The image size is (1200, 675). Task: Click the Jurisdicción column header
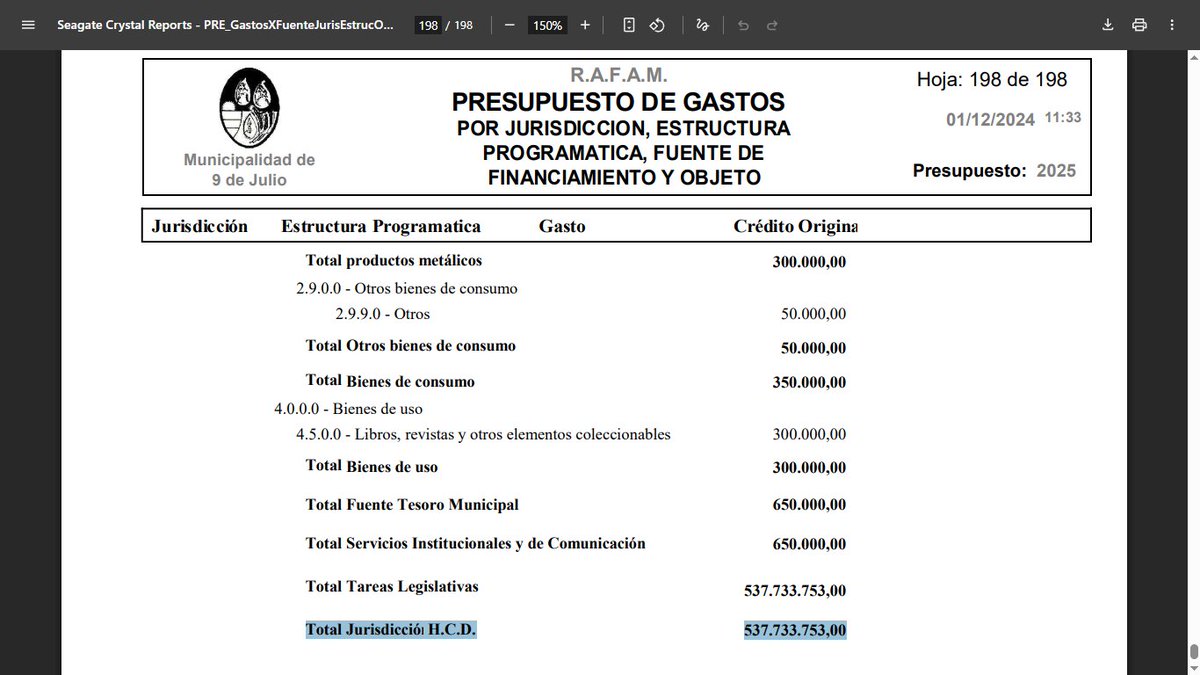tap(200, 226)
